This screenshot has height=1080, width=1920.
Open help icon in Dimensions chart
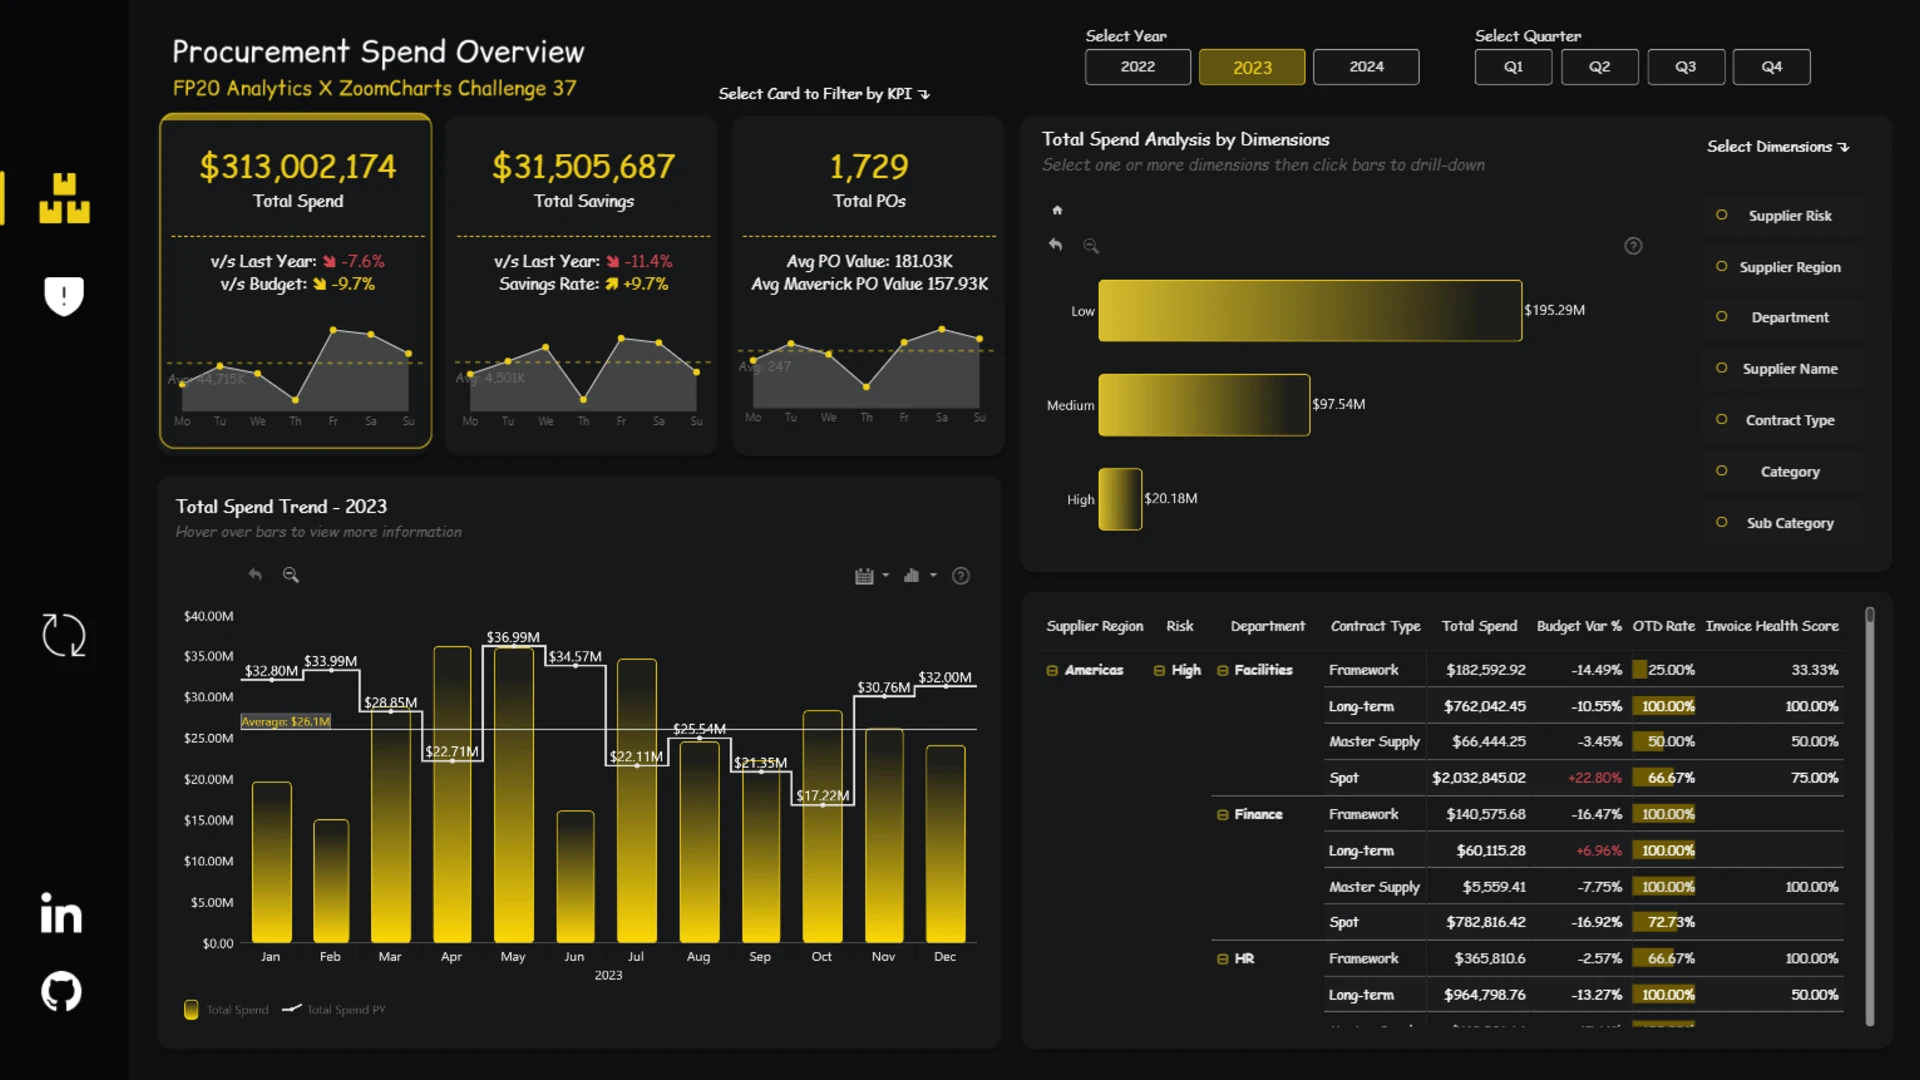(x=1633, y=246)
